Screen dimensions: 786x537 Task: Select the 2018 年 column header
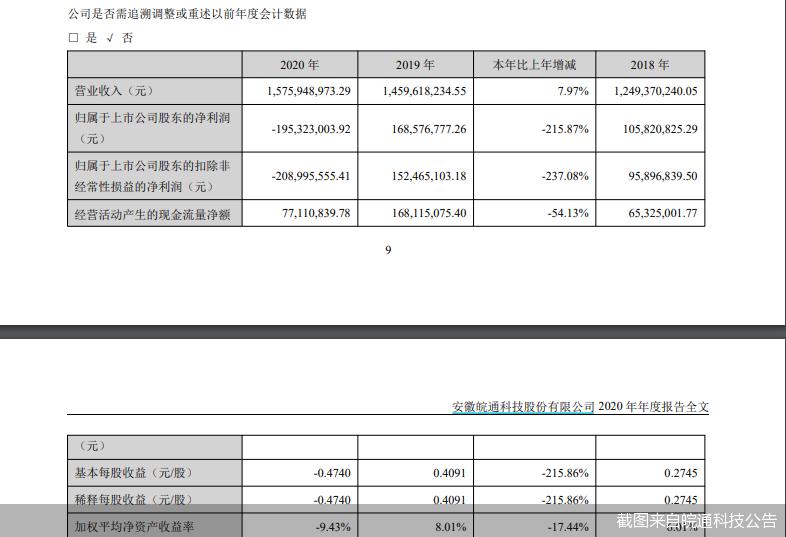coord(650,65)
